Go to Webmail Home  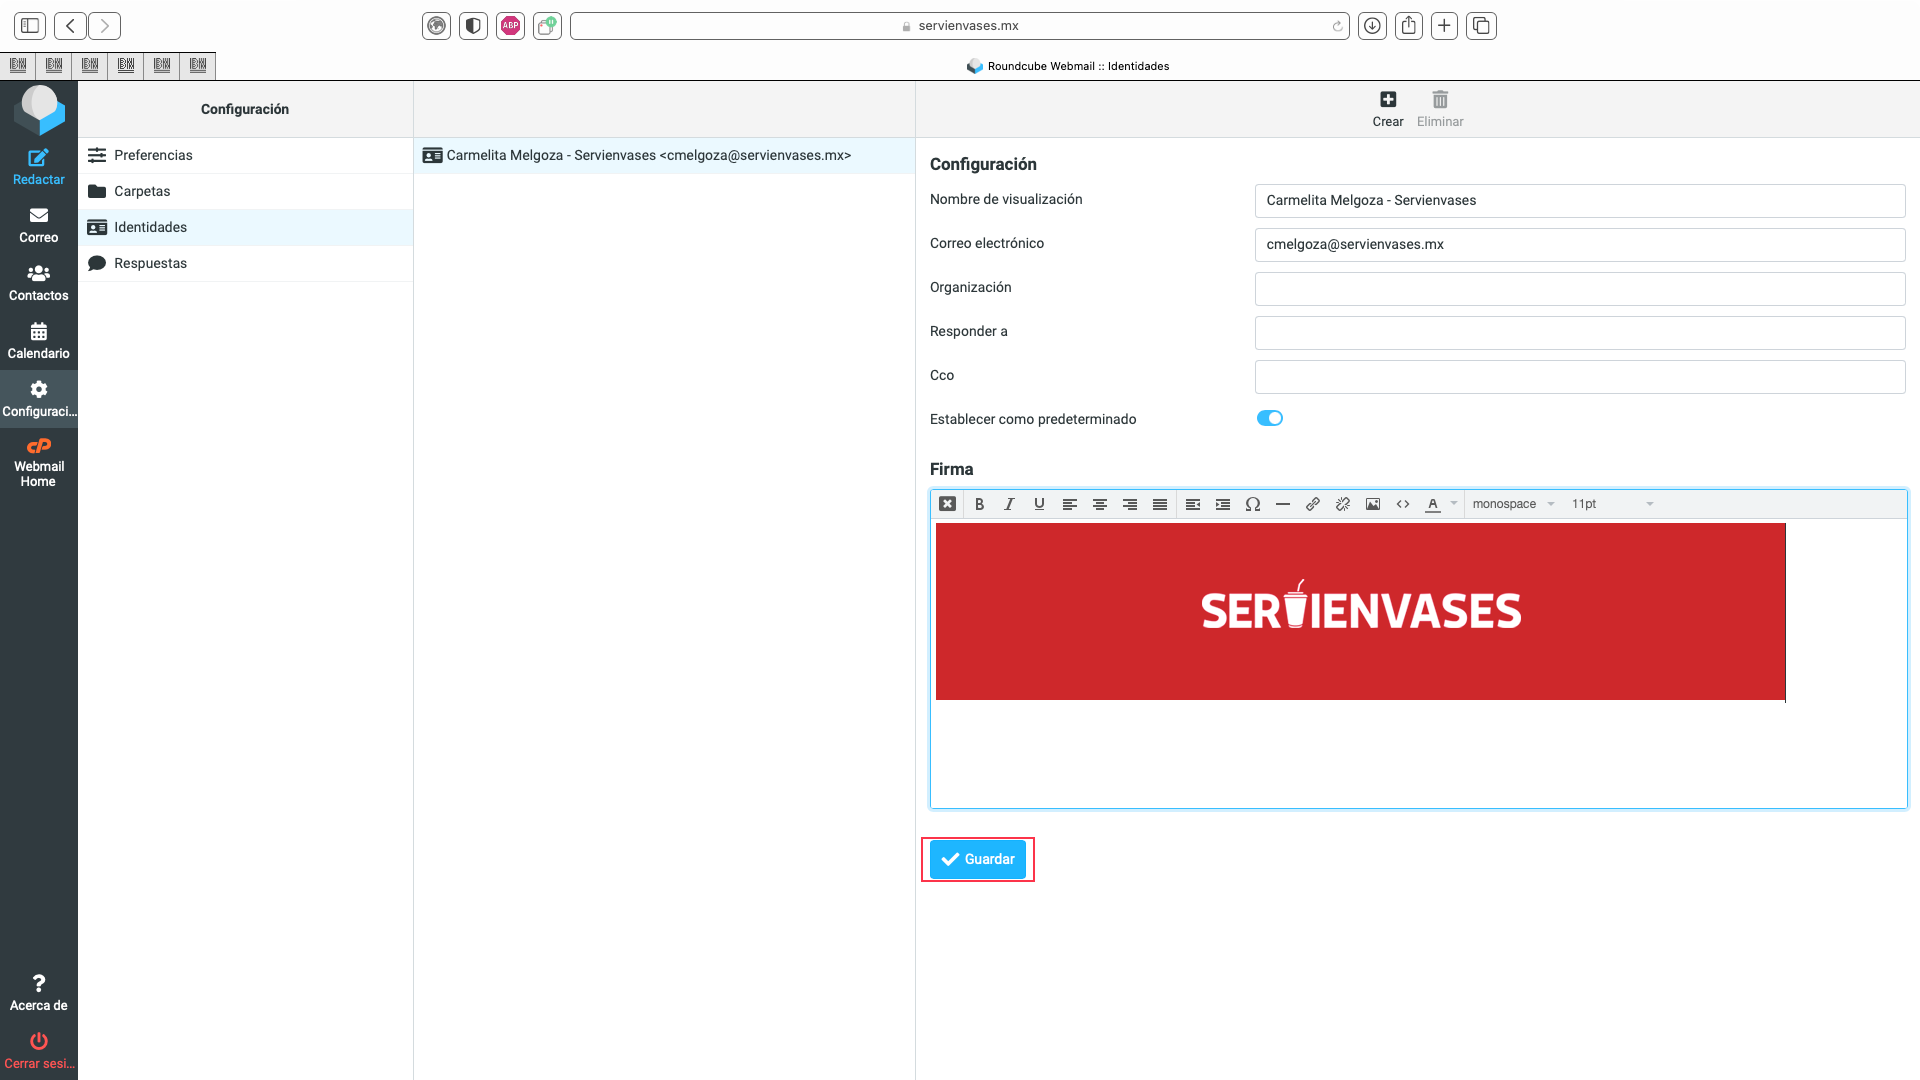[x=38, y=462]
